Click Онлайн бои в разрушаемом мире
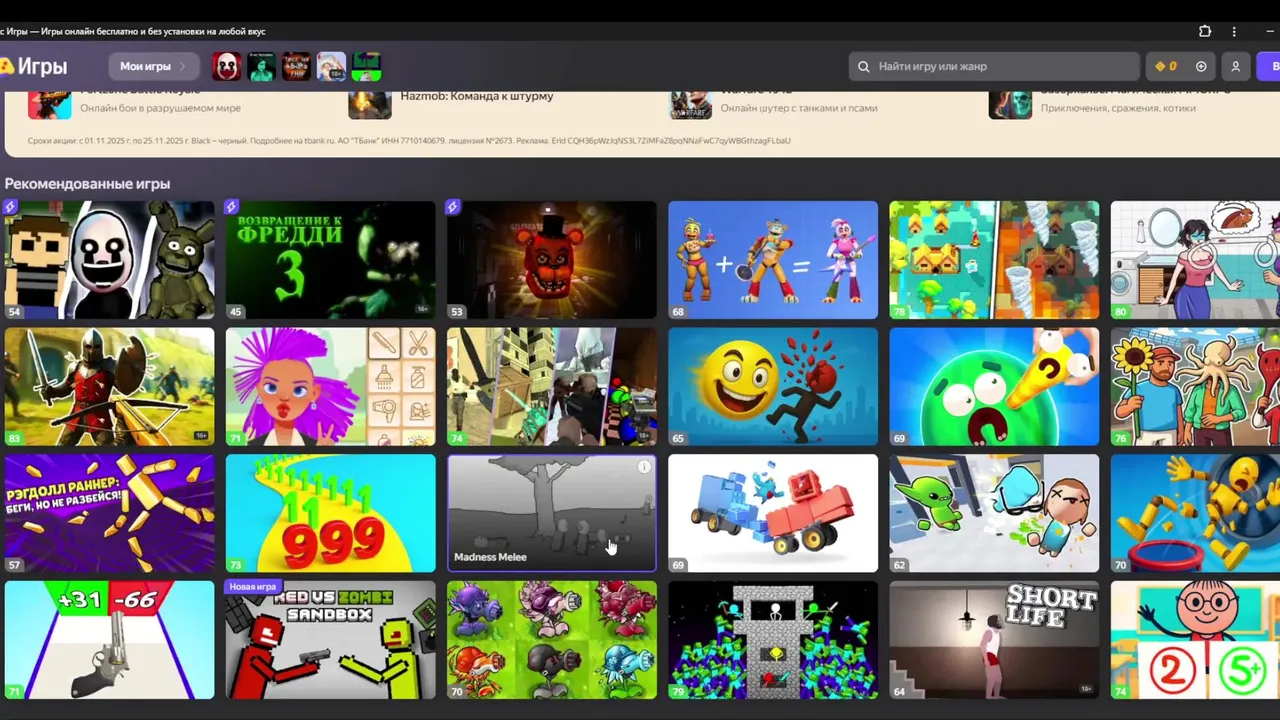 [160, 108]
